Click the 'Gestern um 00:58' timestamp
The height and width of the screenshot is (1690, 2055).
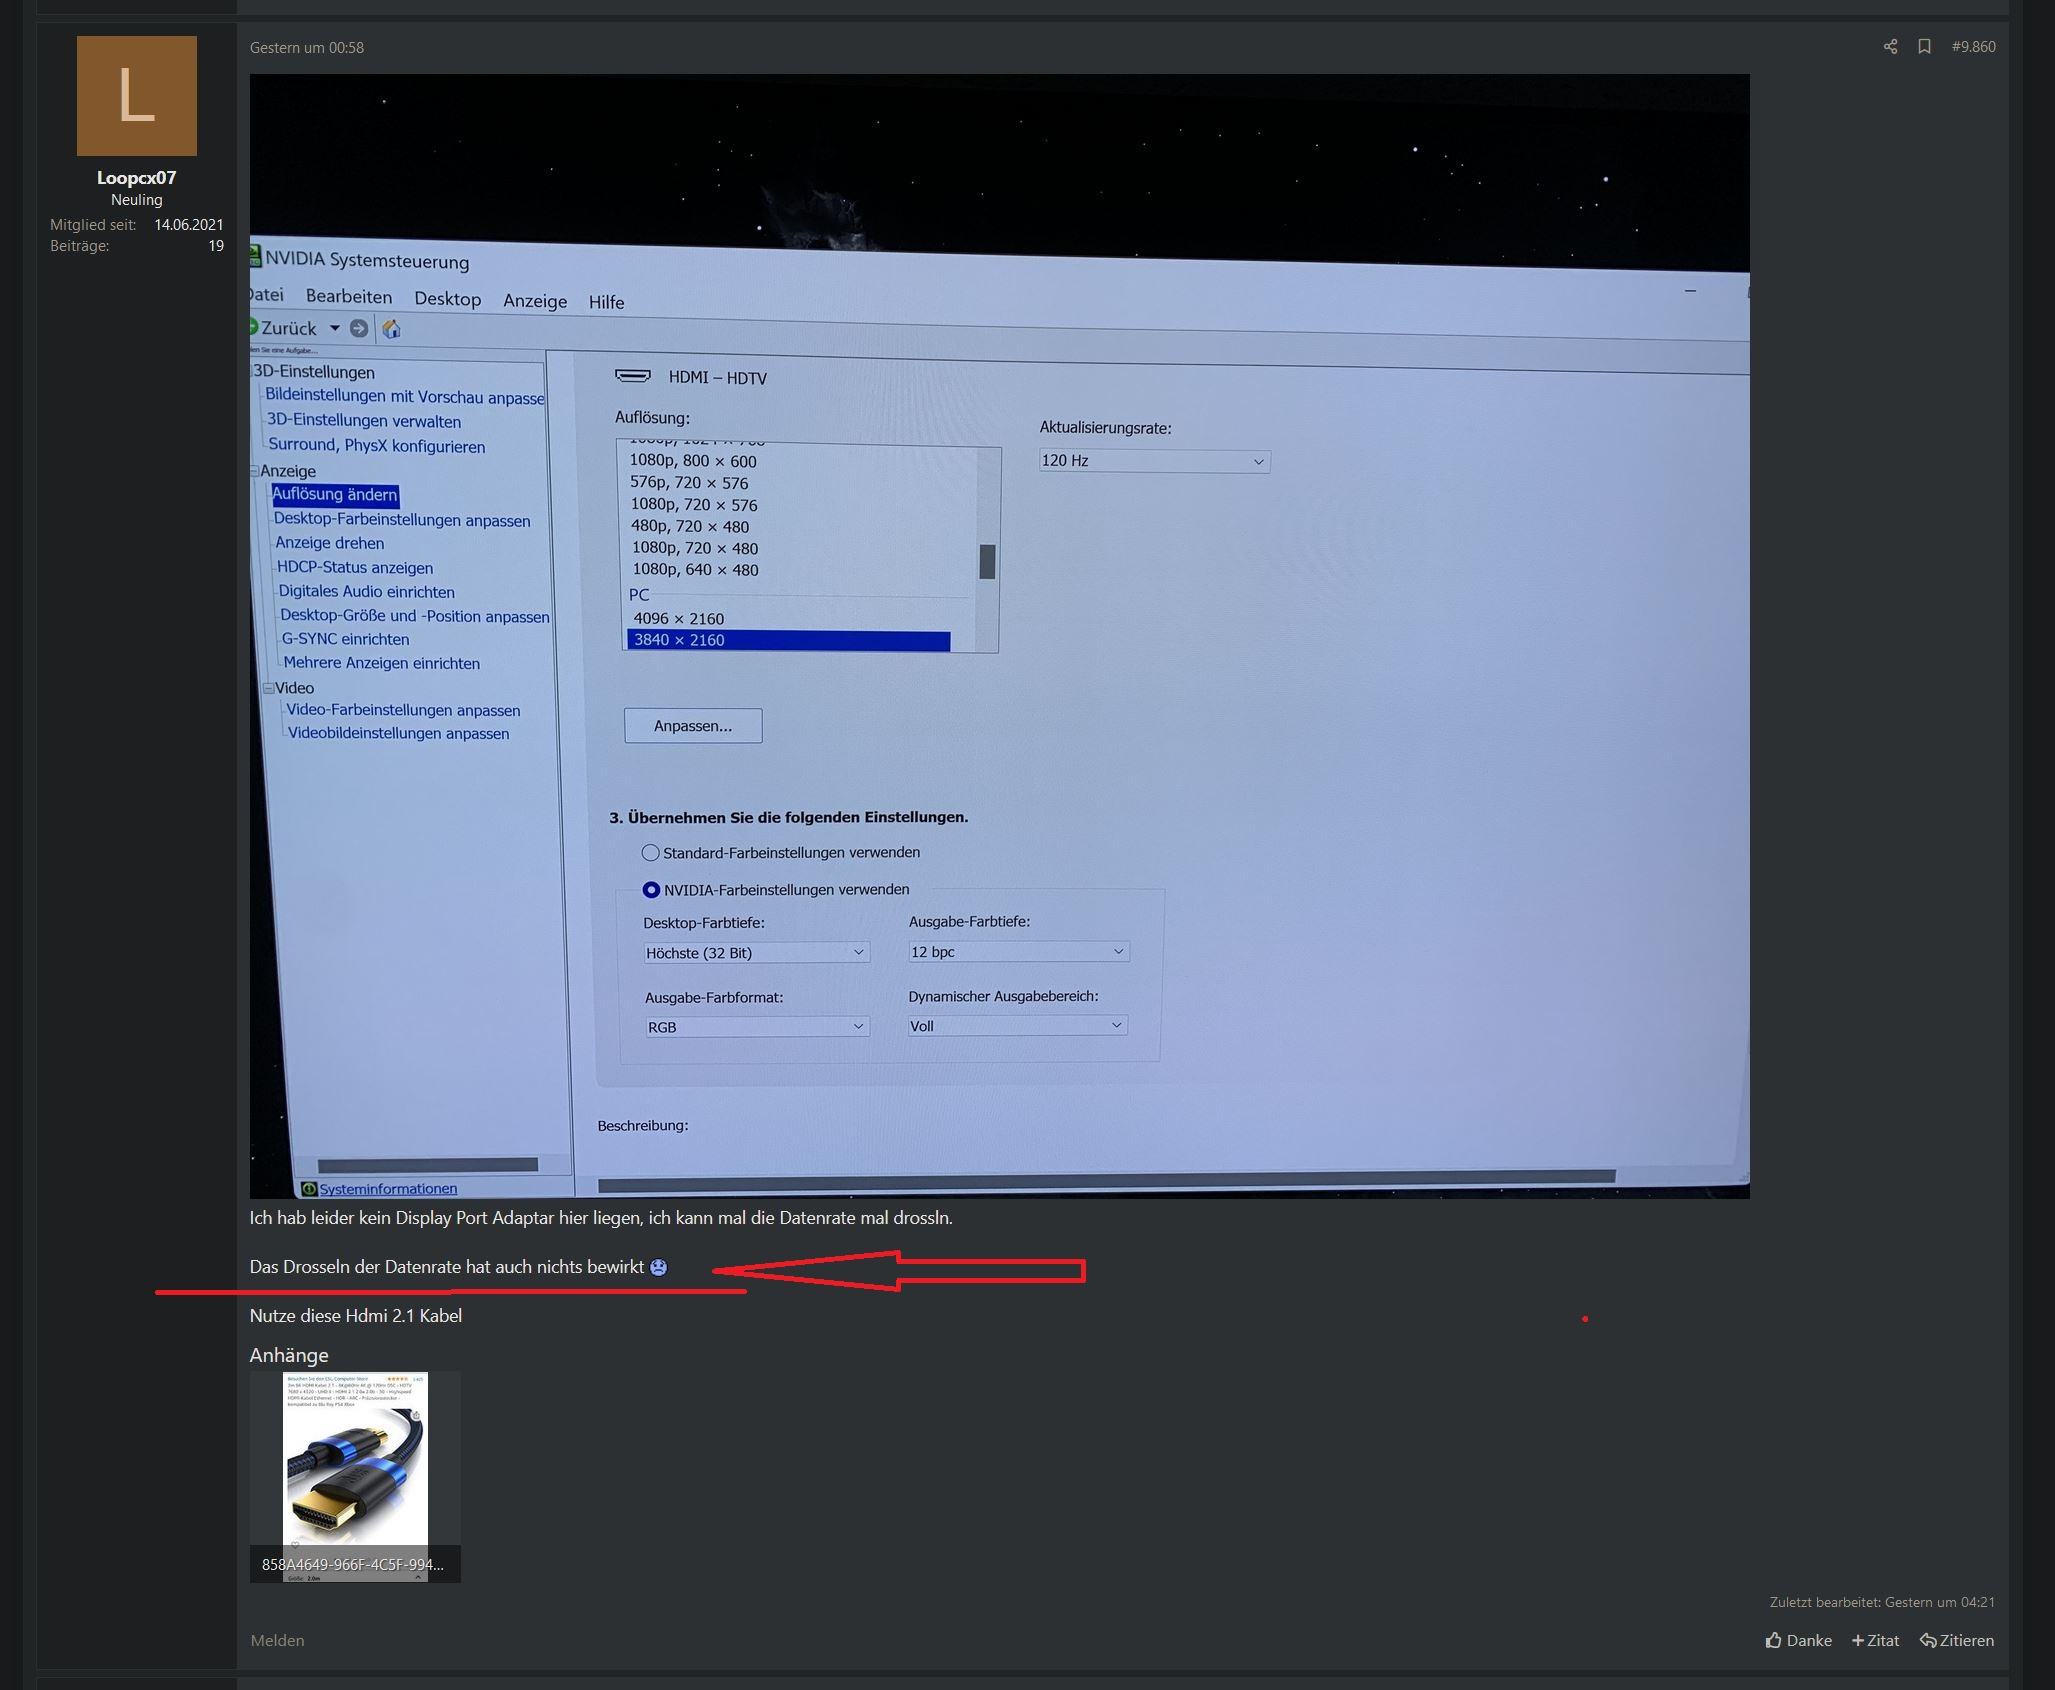307,48
